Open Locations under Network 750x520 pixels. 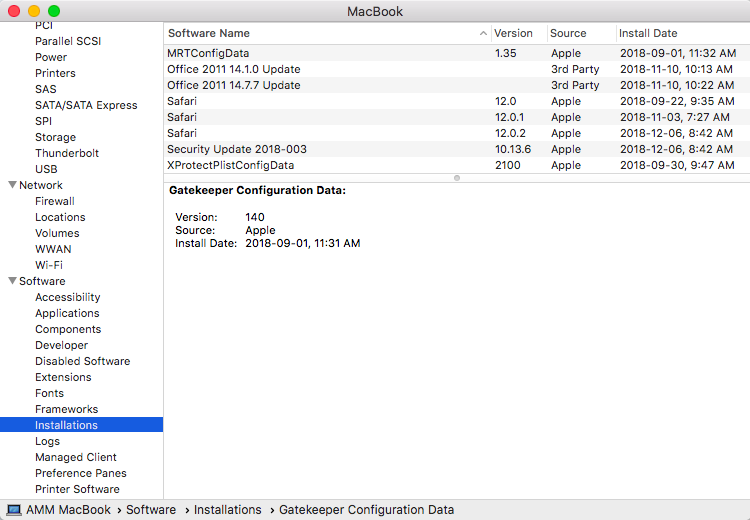tap(60, 217)
